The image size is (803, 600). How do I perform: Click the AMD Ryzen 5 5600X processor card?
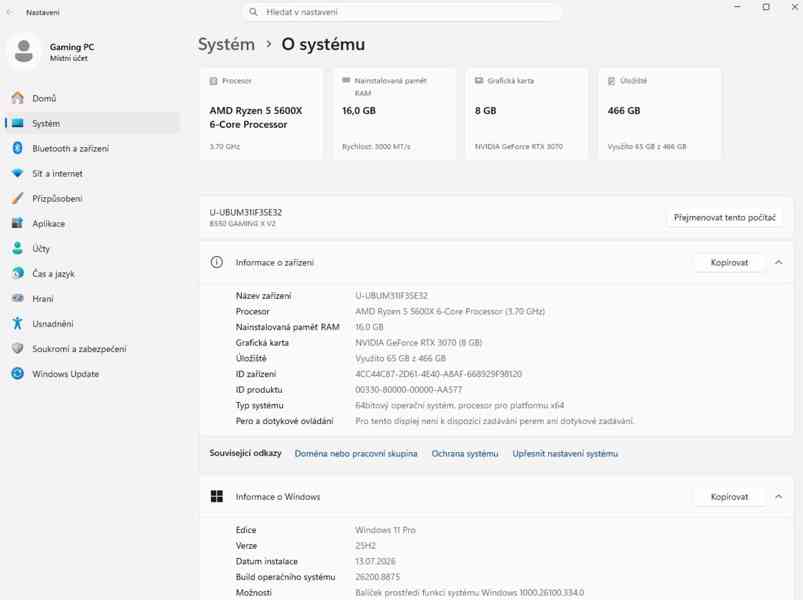click(261, 114)
